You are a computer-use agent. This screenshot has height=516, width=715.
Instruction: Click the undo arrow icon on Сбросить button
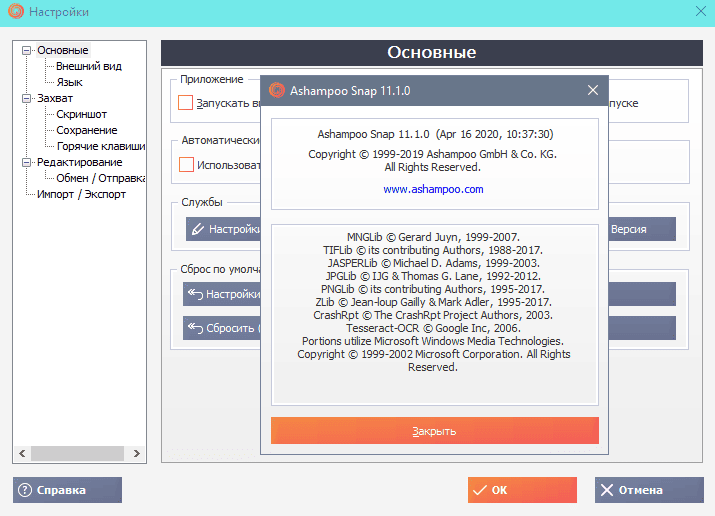coord(195,328)
